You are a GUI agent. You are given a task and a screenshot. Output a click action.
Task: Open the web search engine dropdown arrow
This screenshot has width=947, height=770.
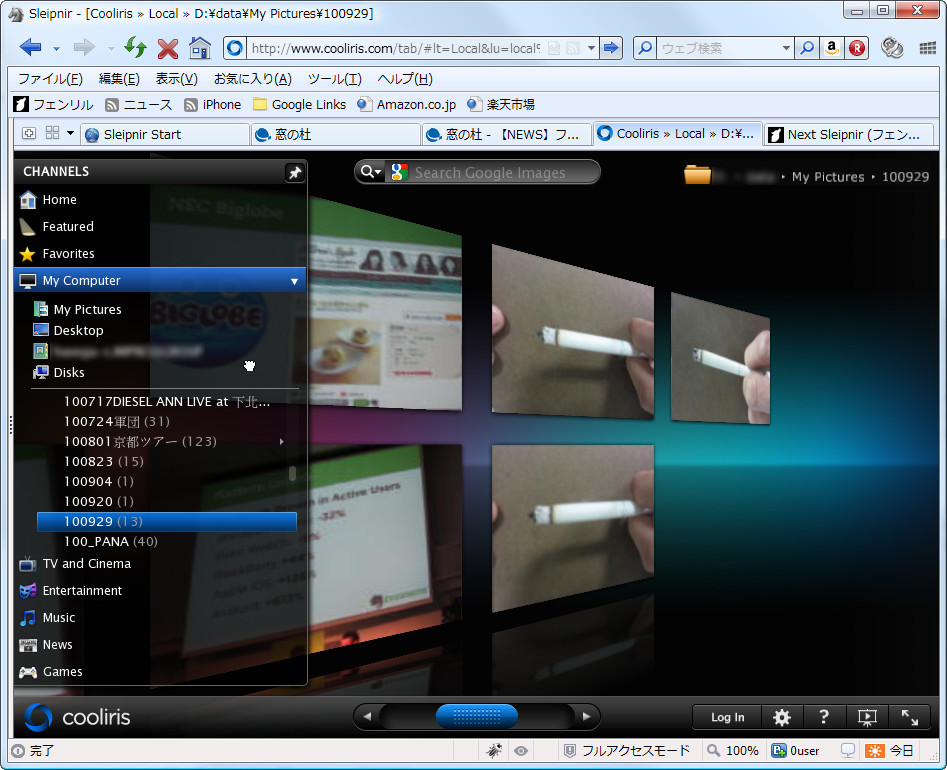[x=786, y=48]
